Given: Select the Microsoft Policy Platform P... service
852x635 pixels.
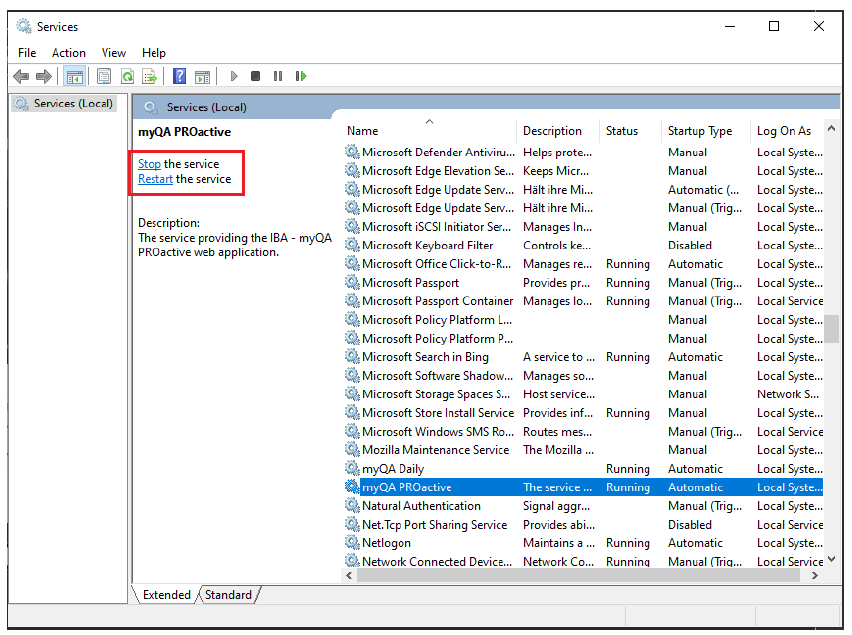Looking at the screenshot, I should click(584, 338).
